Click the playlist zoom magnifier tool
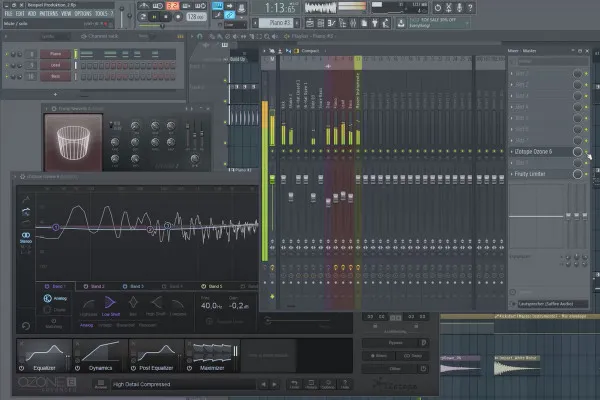 point(267,36)
